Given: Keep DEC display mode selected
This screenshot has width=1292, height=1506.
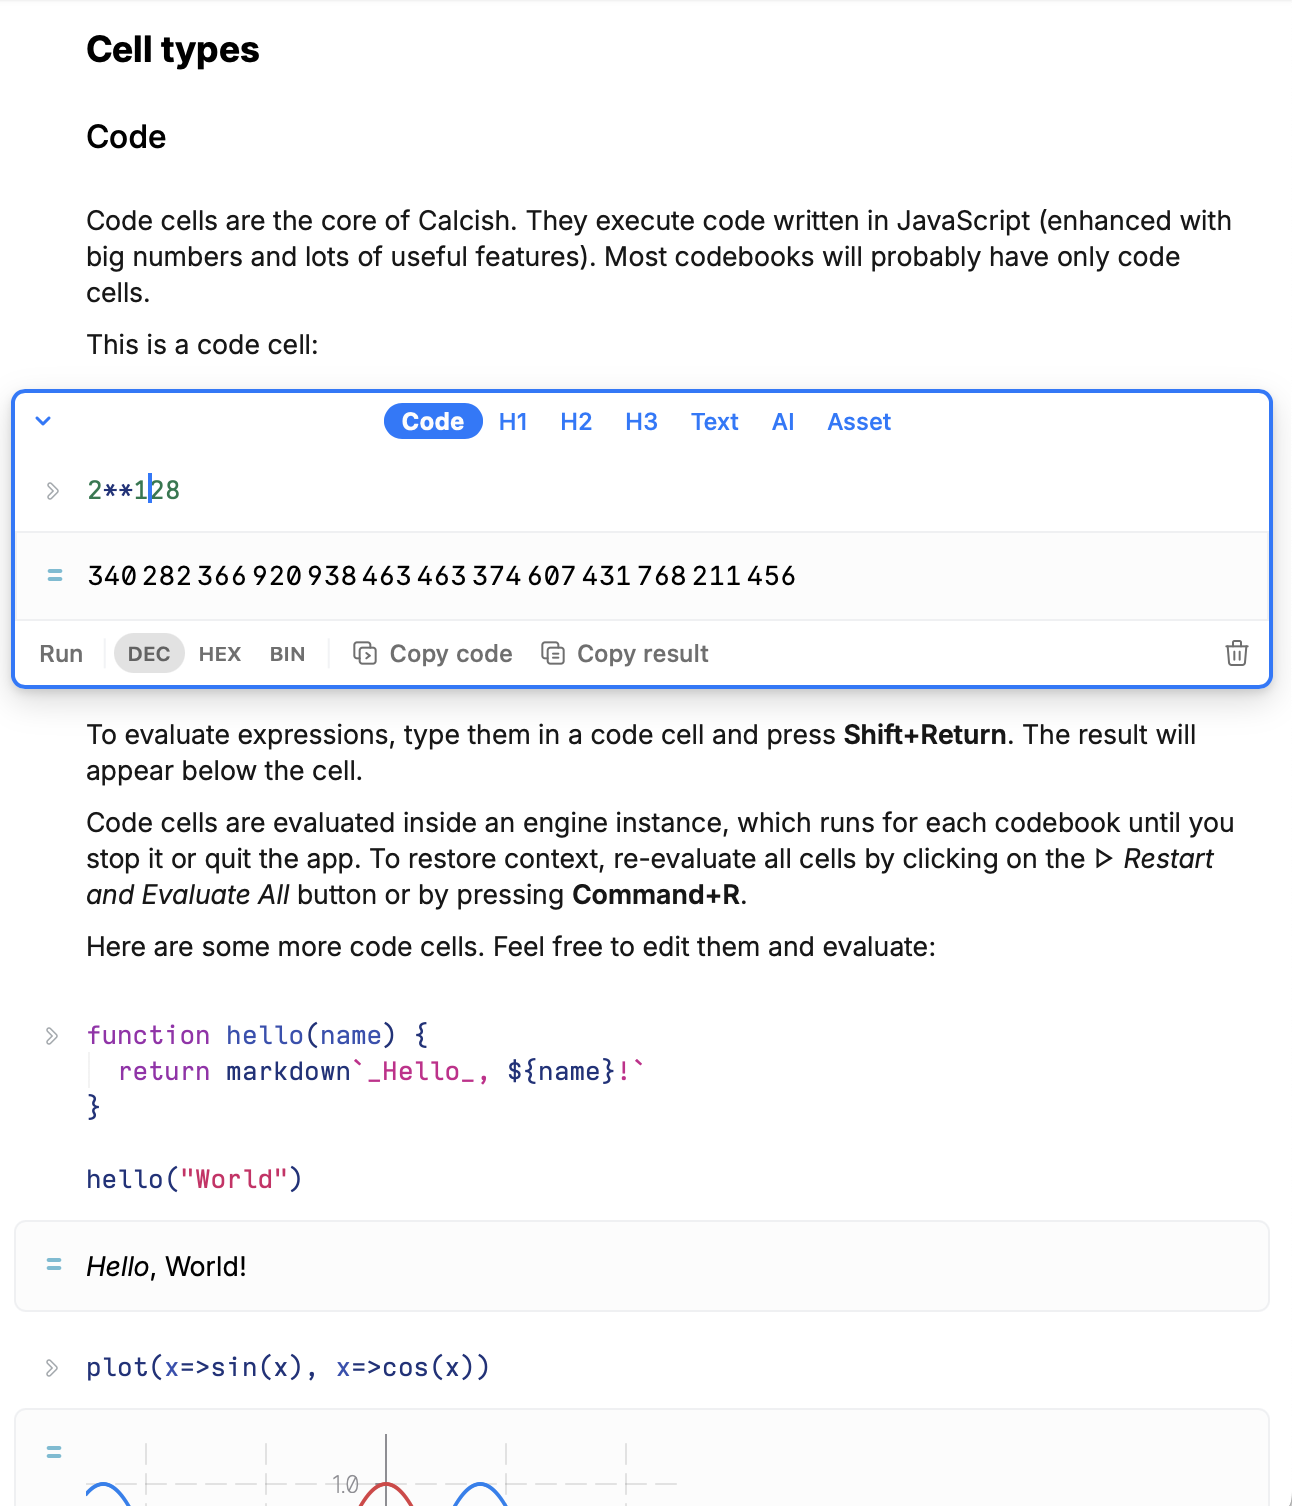Looking at the screenshot, I should [x=148, y=653].
